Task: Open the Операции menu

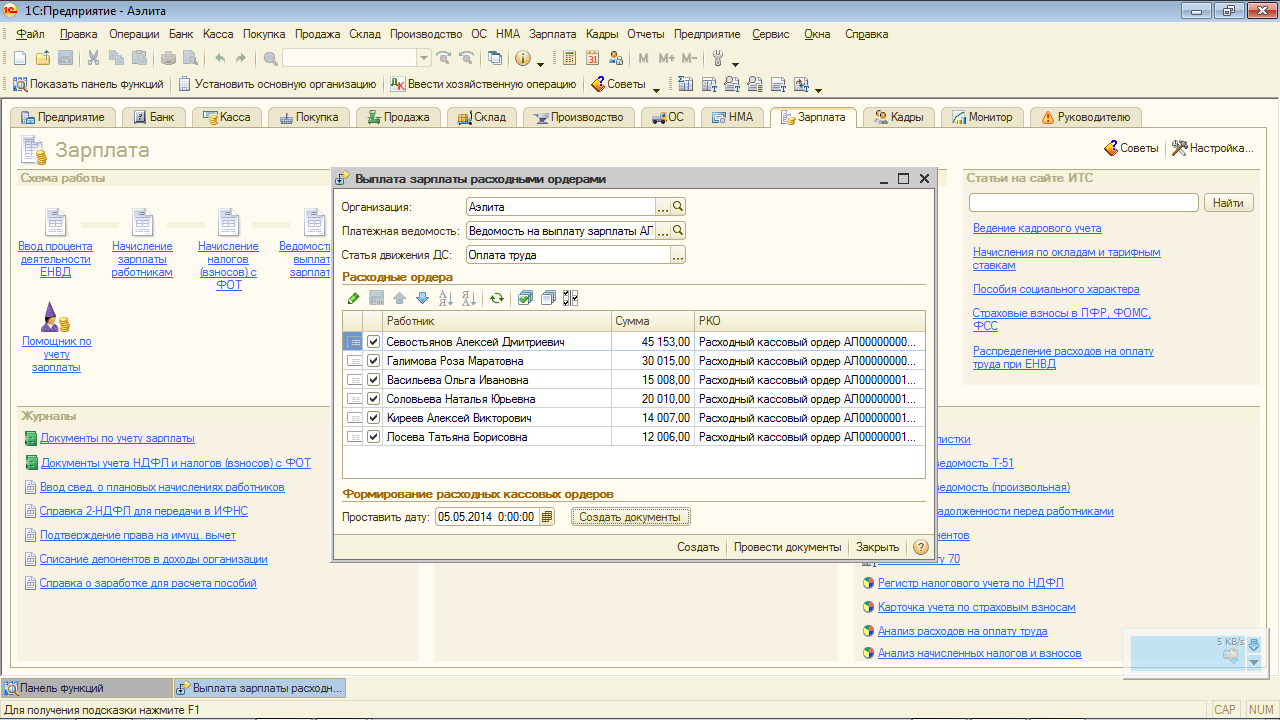Action: [134, 34]
